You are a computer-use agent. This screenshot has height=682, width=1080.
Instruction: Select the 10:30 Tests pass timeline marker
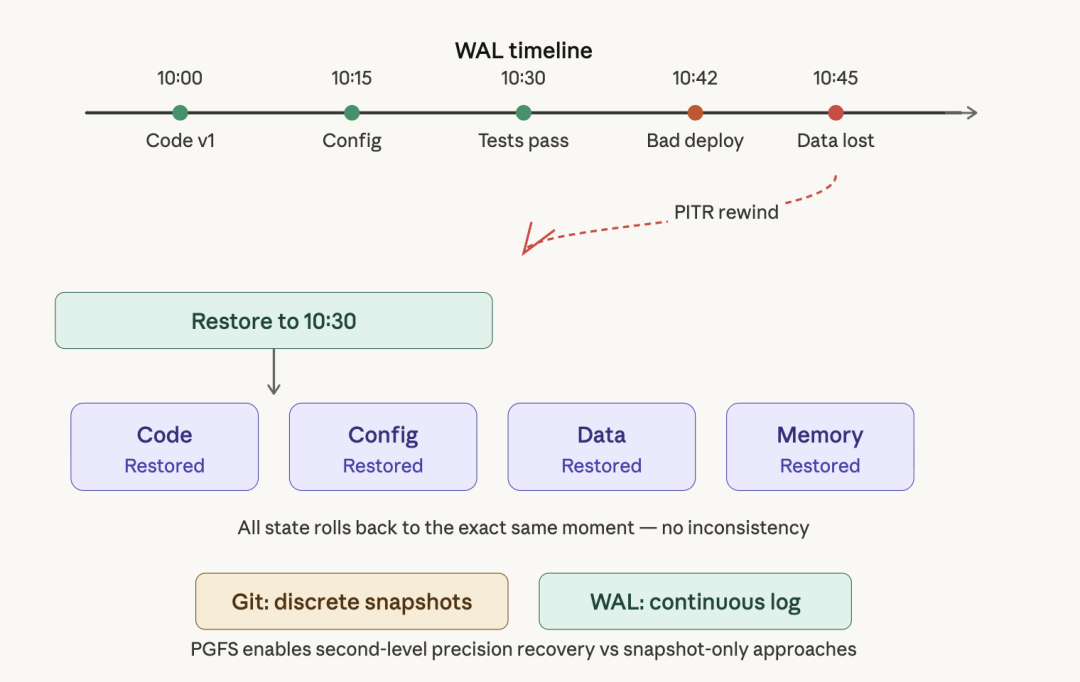click(523, 113)
